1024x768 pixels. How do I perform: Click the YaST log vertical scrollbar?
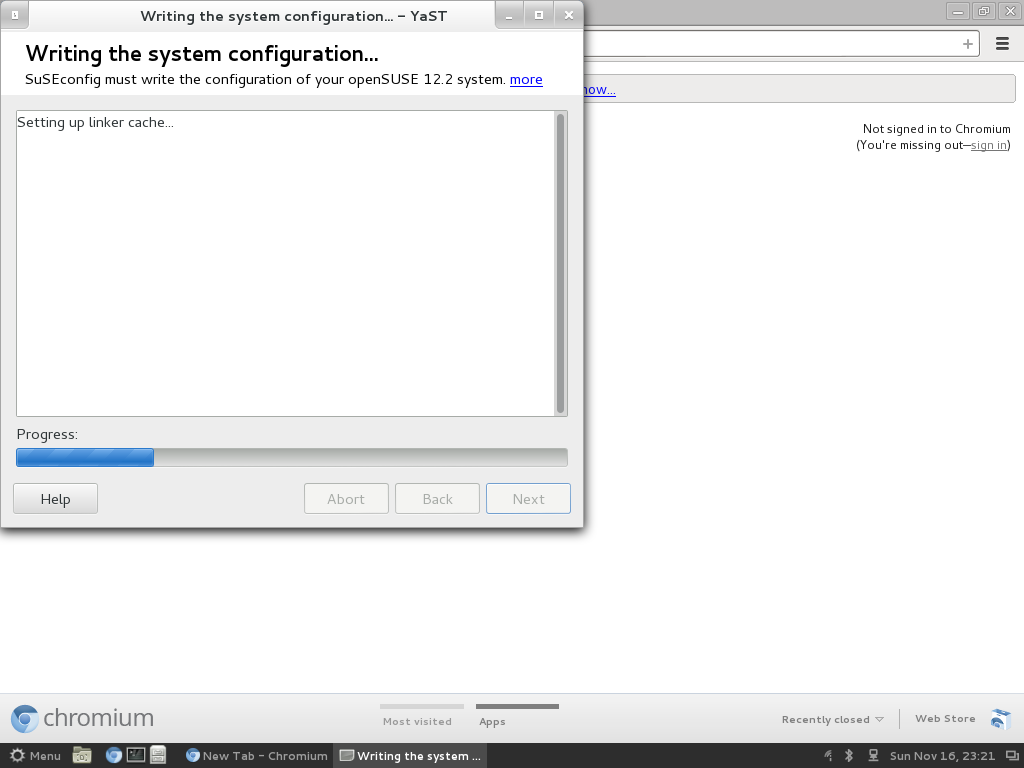(x=560, y=263)
